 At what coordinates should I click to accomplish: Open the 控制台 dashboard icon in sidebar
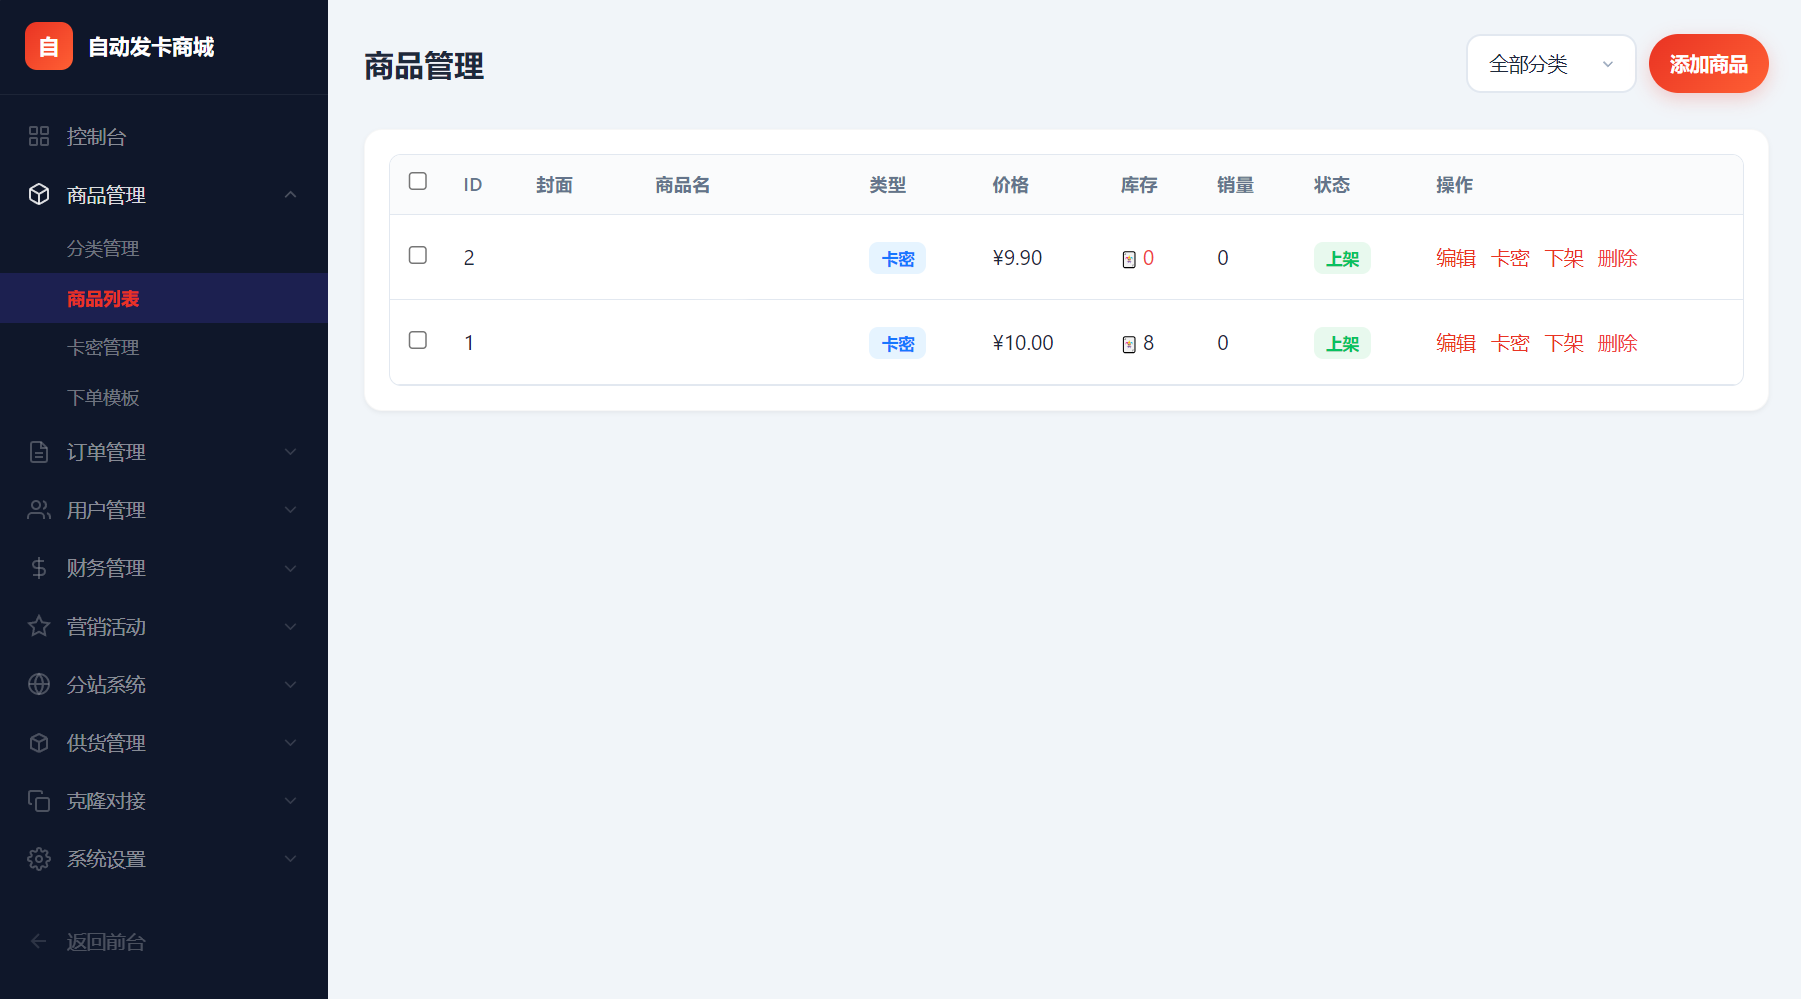click(x=39, y=136)
